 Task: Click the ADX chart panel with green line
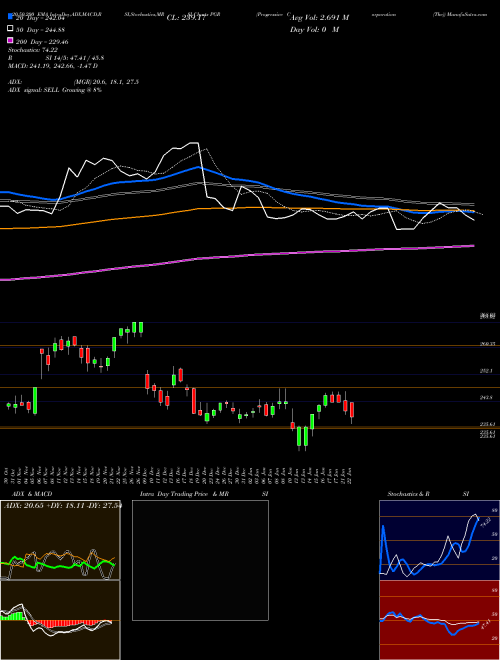(60, 540)
